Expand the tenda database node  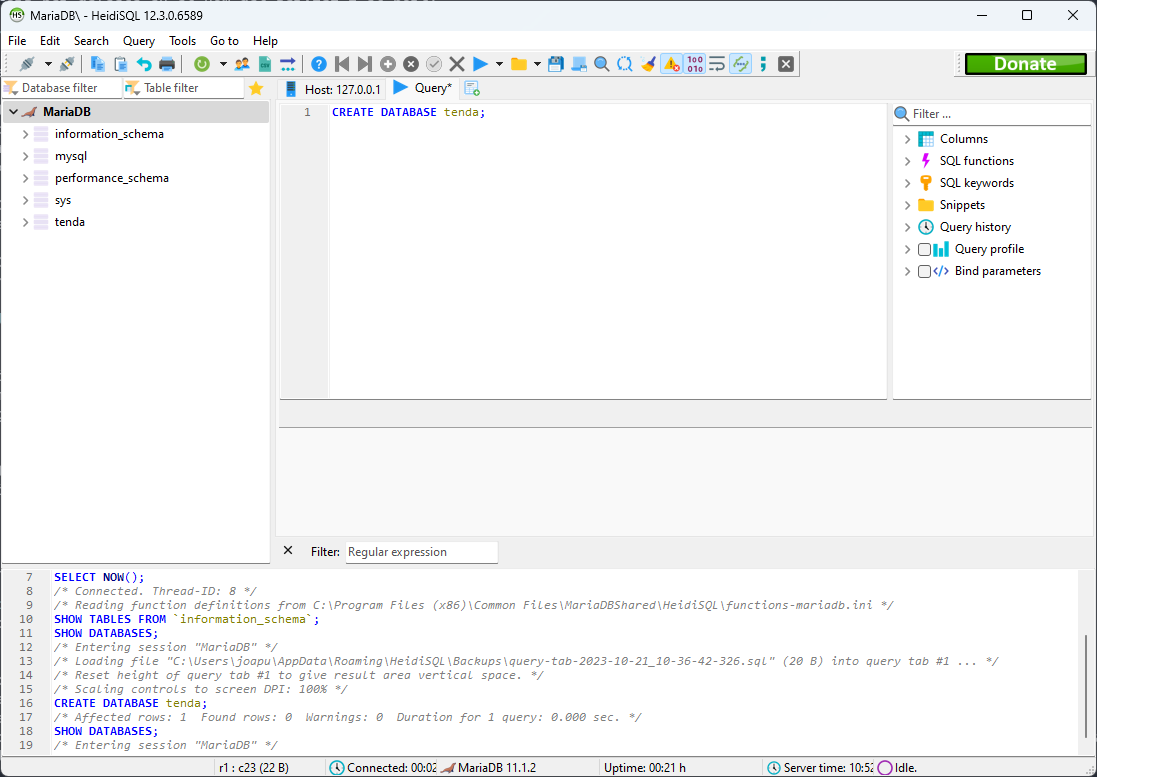[x=26, y=223]
